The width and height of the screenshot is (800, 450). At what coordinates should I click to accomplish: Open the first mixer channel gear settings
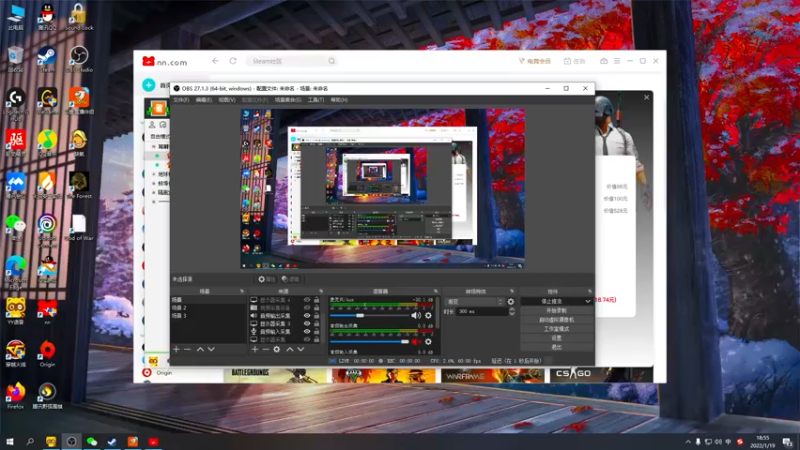[428, 316]
